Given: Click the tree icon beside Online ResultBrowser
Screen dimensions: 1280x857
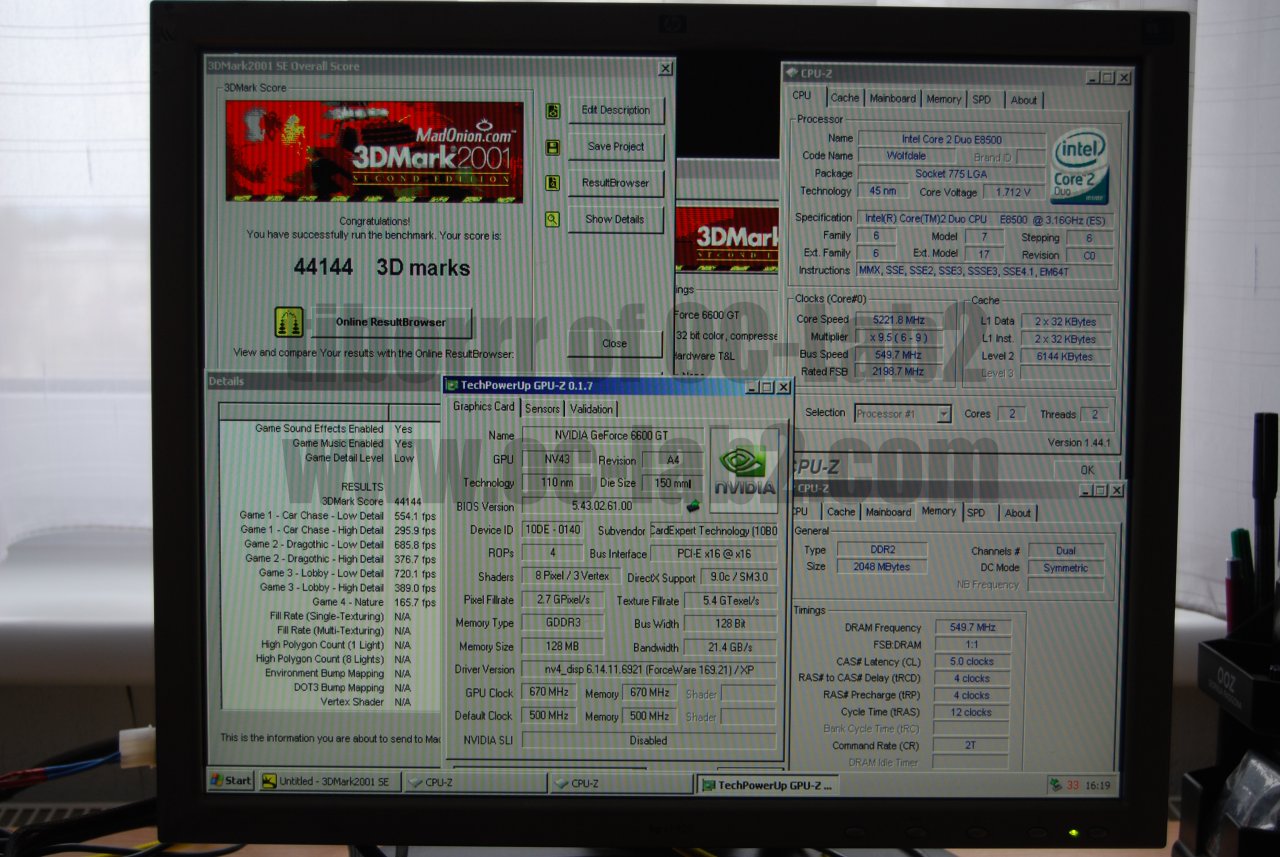Looking at the screenshot, I should pos(289,322).
